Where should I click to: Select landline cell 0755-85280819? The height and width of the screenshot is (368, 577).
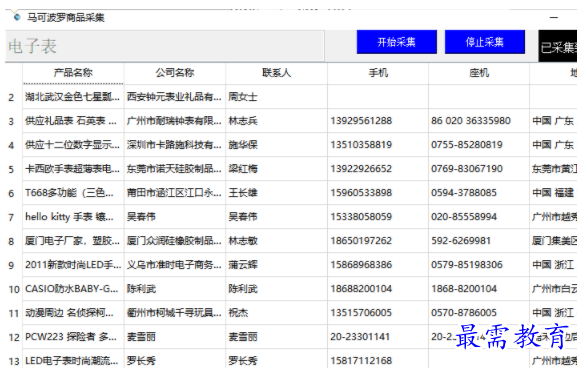[479, 145]
